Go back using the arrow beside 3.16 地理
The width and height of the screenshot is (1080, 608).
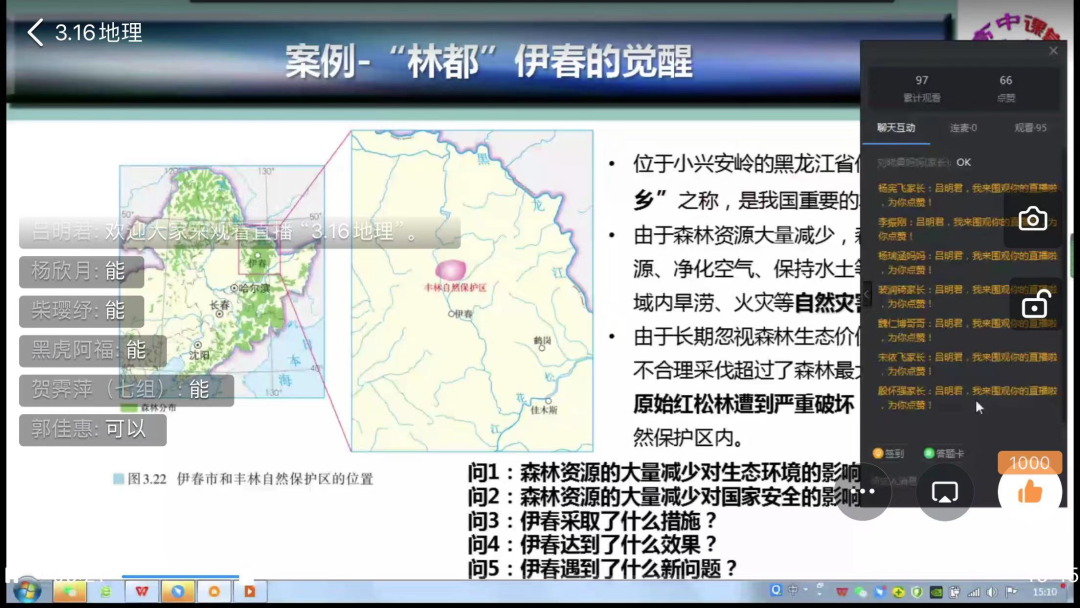[36, 32]
